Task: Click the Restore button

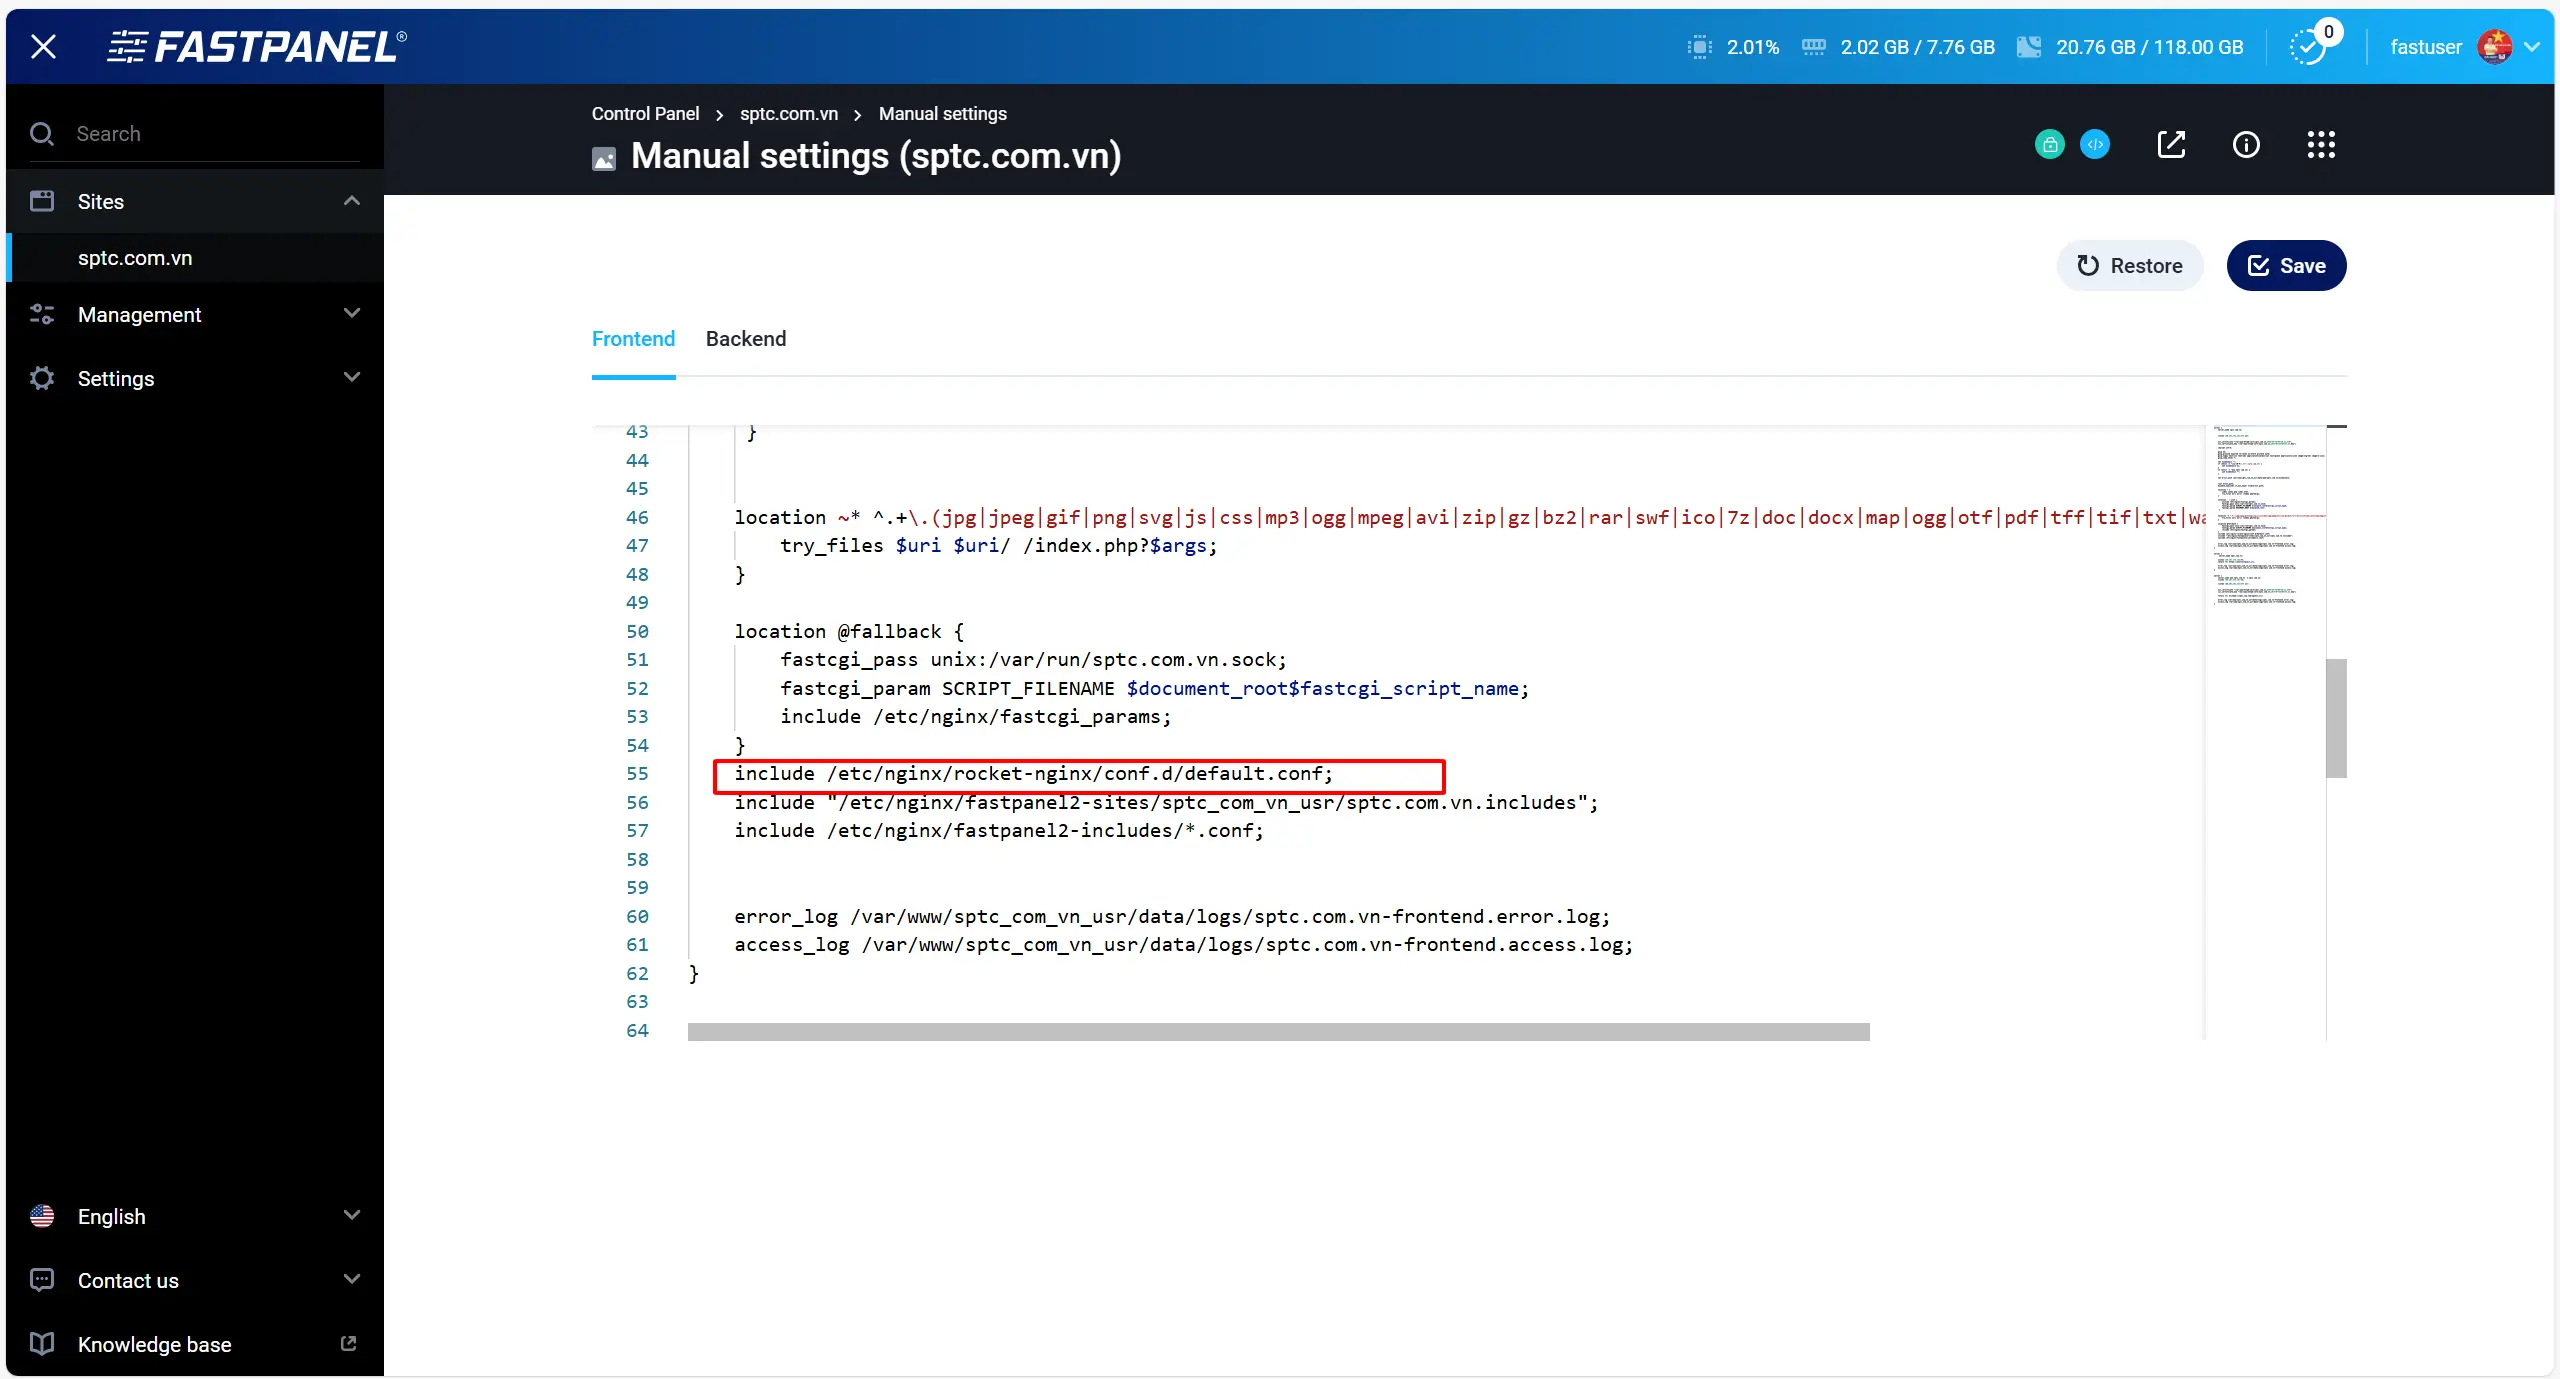Action: [x=2129, y=266]
